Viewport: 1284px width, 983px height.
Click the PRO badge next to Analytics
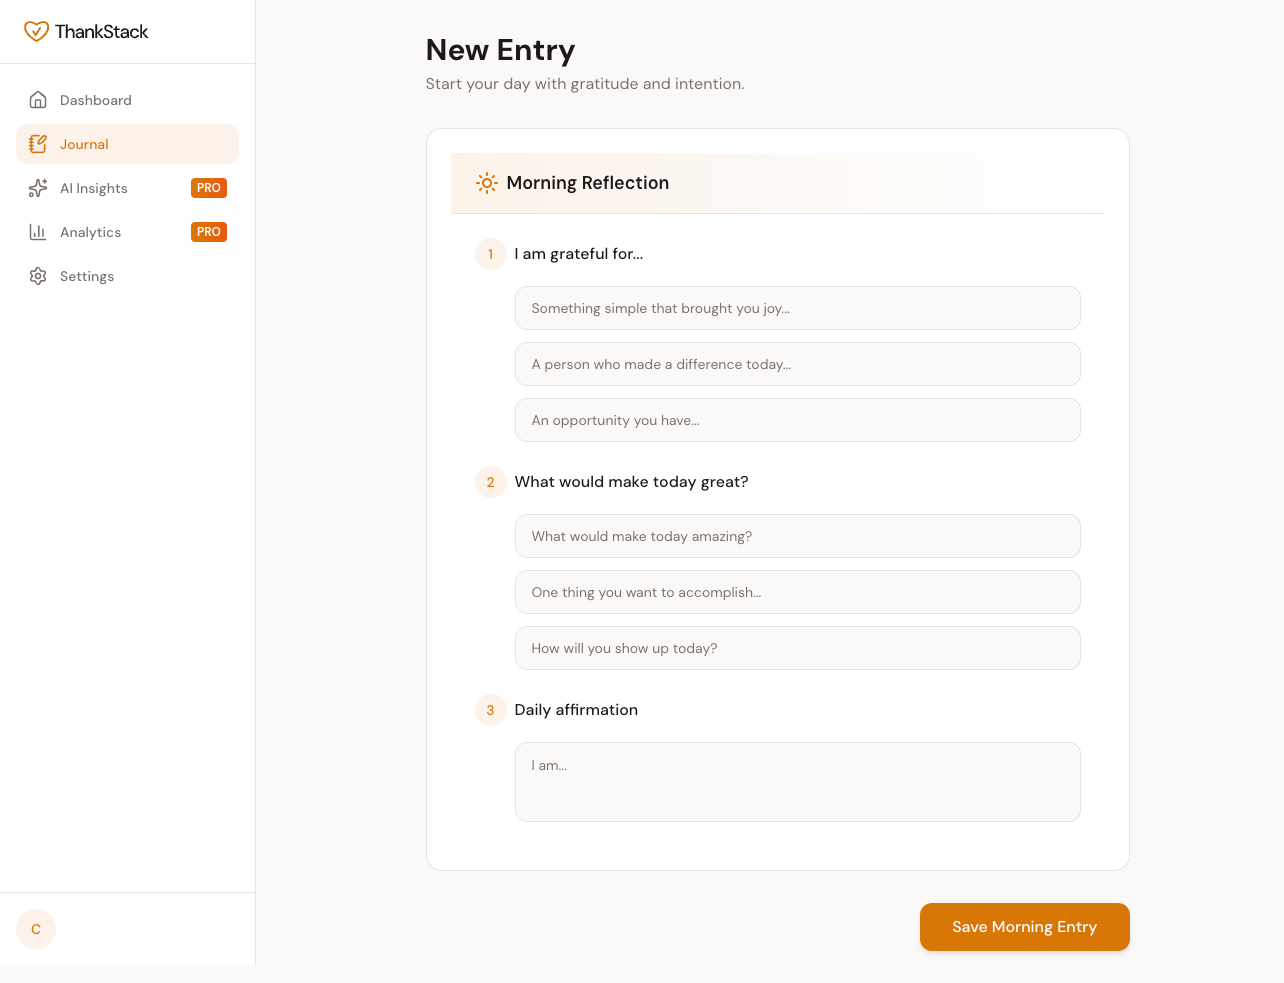[209, 231]
